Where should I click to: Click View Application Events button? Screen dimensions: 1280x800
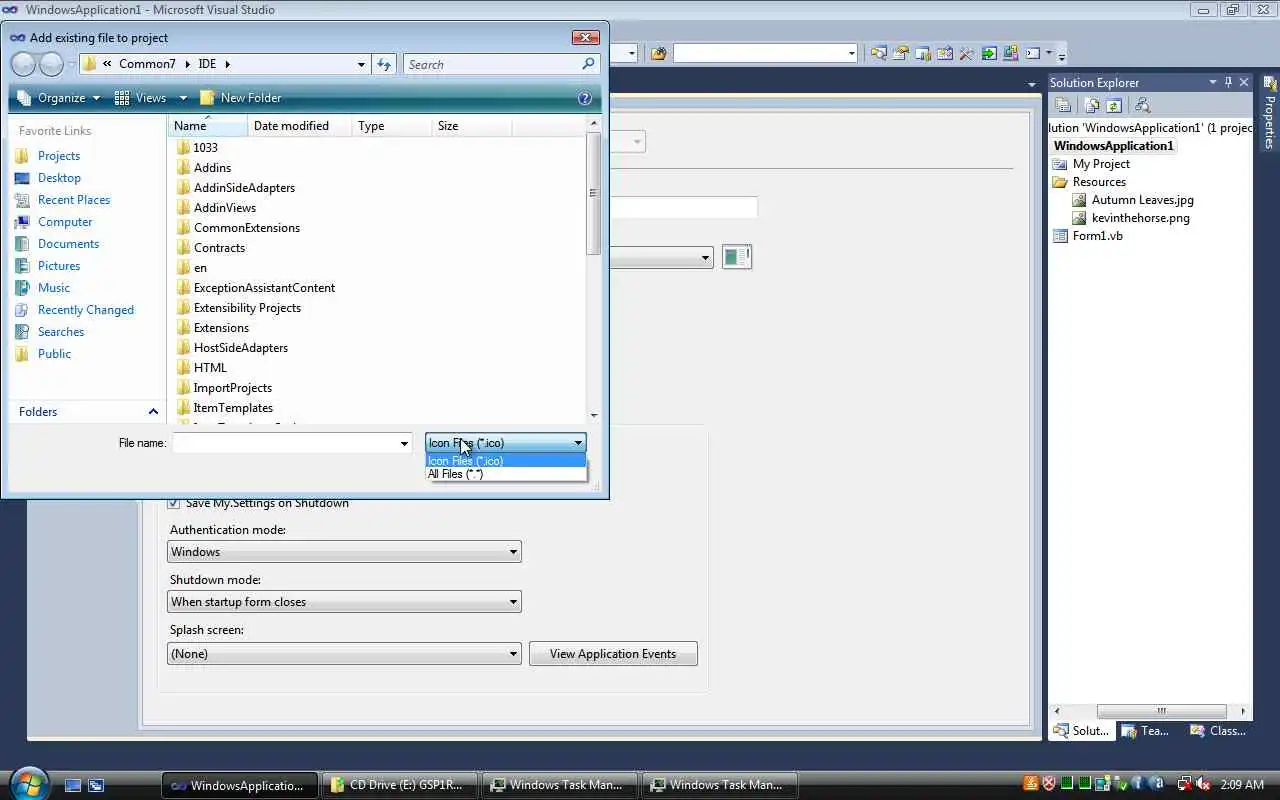pos(613,654)
